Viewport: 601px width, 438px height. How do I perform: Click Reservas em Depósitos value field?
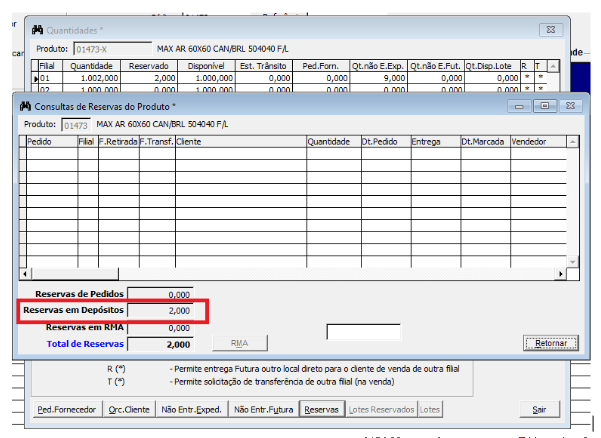[160, 310]
